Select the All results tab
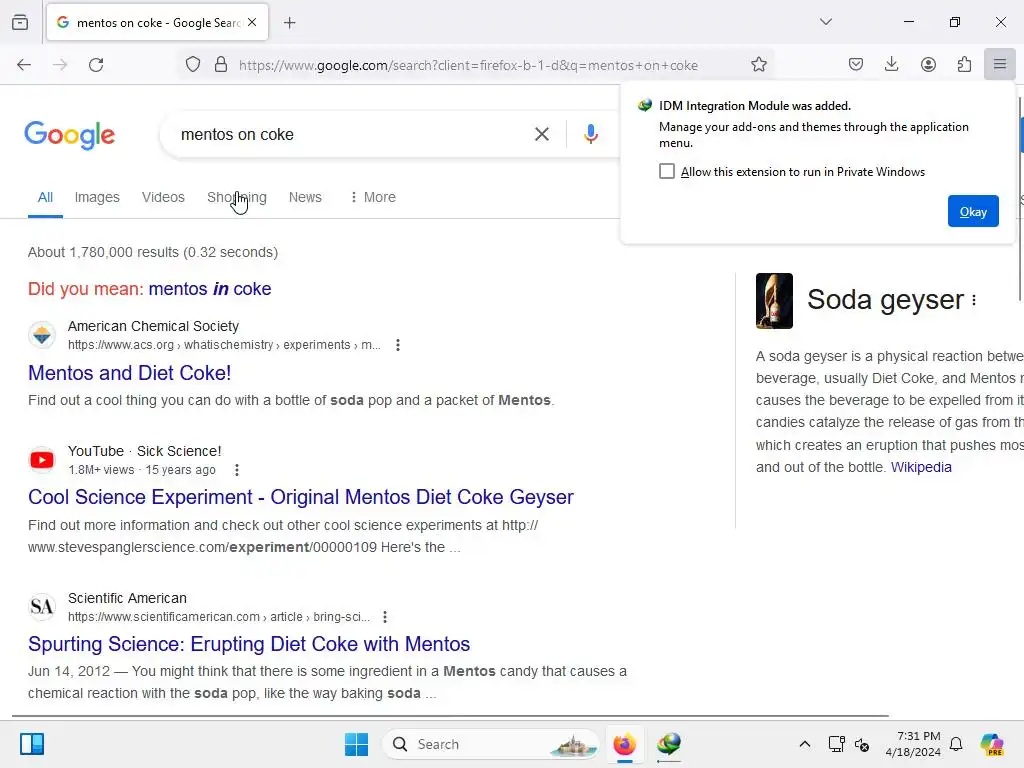This screenshot has width=1024, height=768. (x=45, y=197)
